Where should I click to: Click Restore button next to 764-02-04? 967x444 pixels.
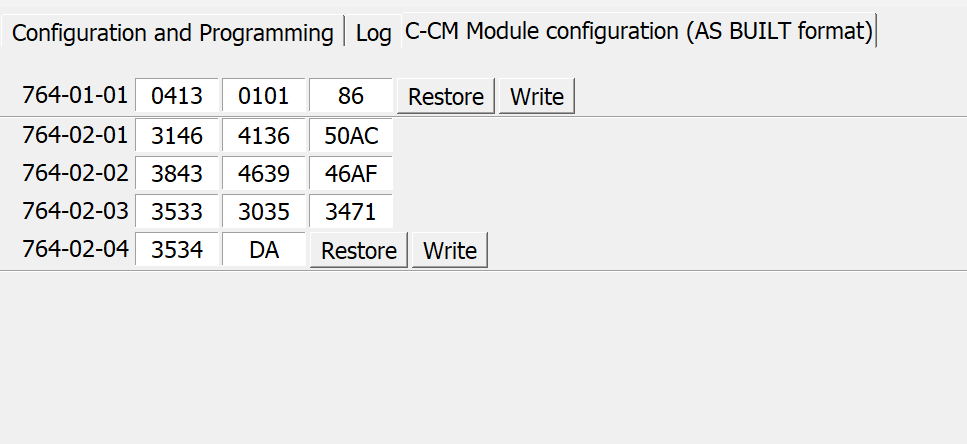pos(359,250)
